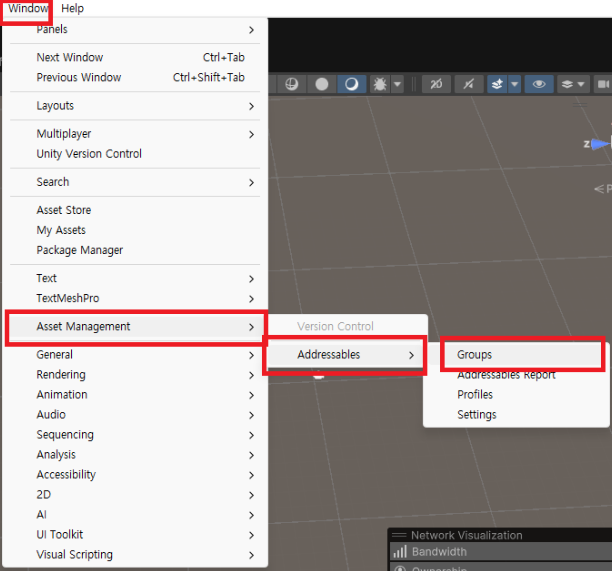Click the Debug draw mode bug icon

point(380,84)
